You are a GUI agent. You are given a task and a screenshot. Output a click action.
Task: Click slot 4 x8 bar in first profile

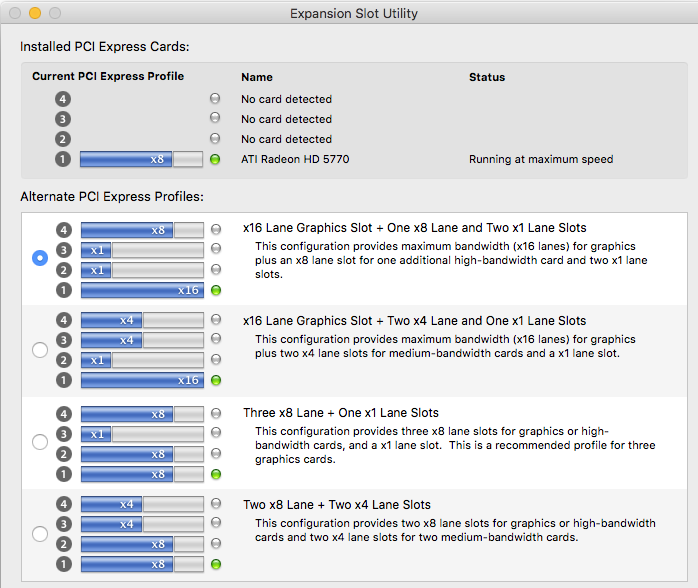[127, 230]
